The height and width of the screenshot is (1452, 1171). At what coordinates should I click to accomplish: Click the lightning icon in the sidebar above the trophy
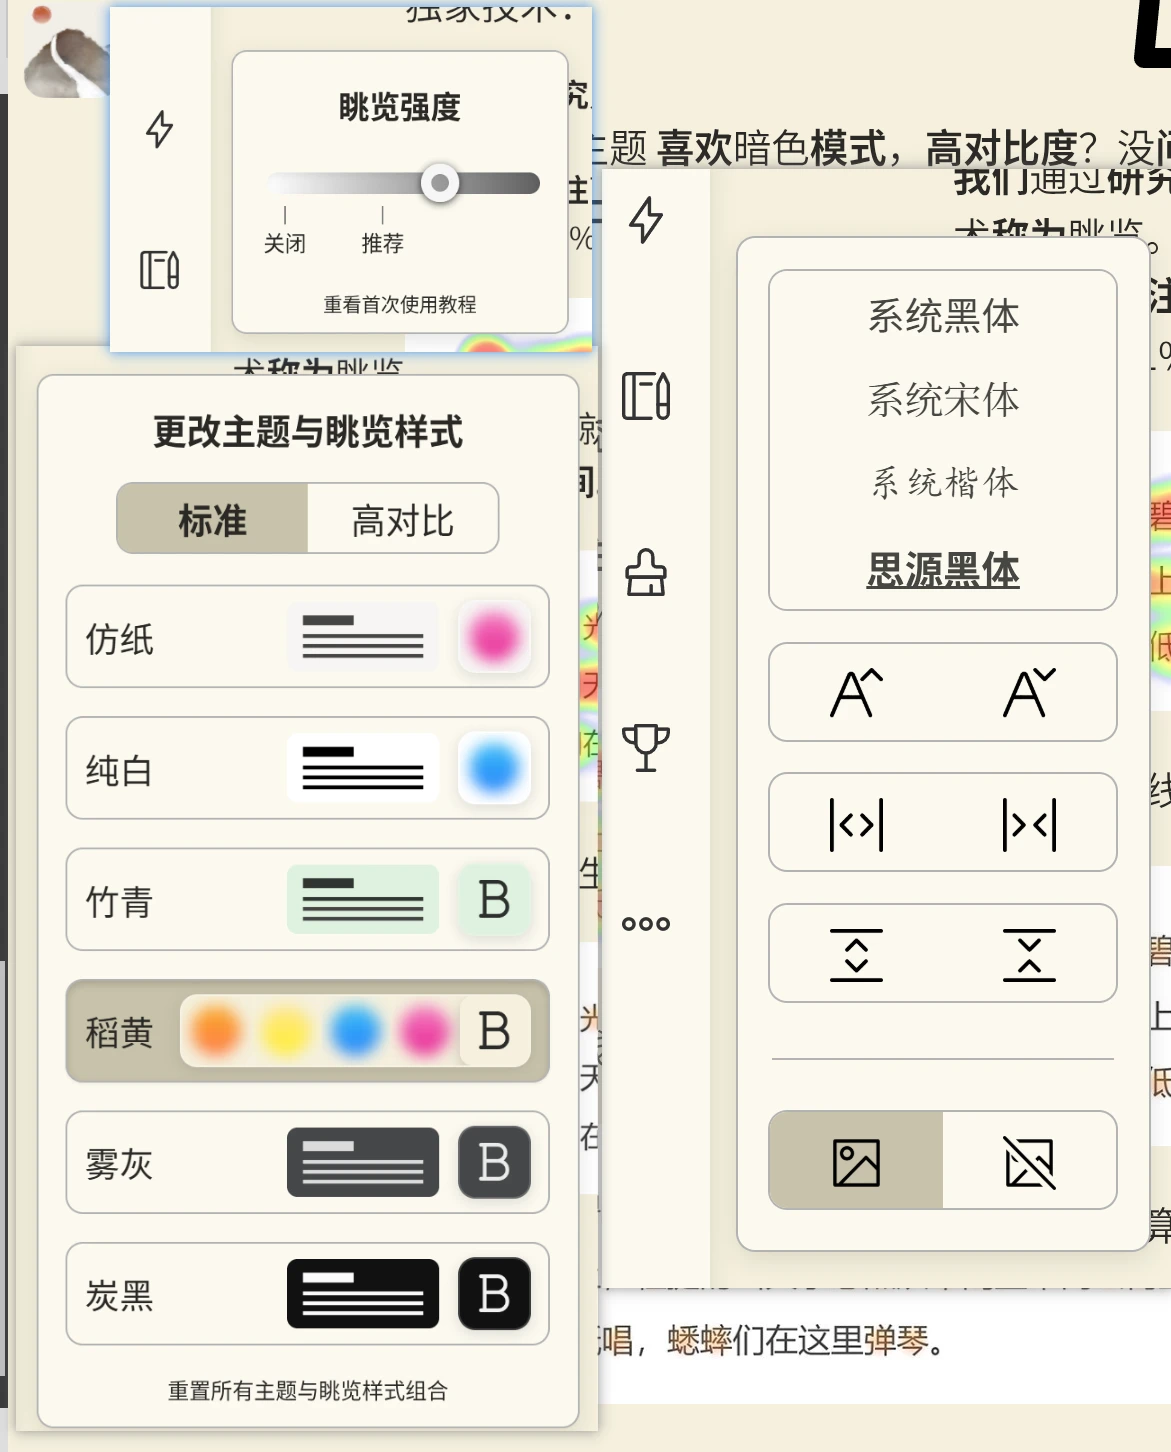click(646, 220)
